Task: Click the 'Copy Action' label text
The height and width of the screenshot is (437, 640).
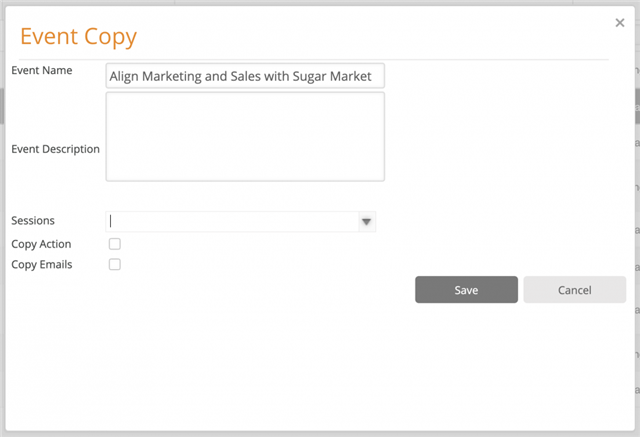Action: pos(41,244)
